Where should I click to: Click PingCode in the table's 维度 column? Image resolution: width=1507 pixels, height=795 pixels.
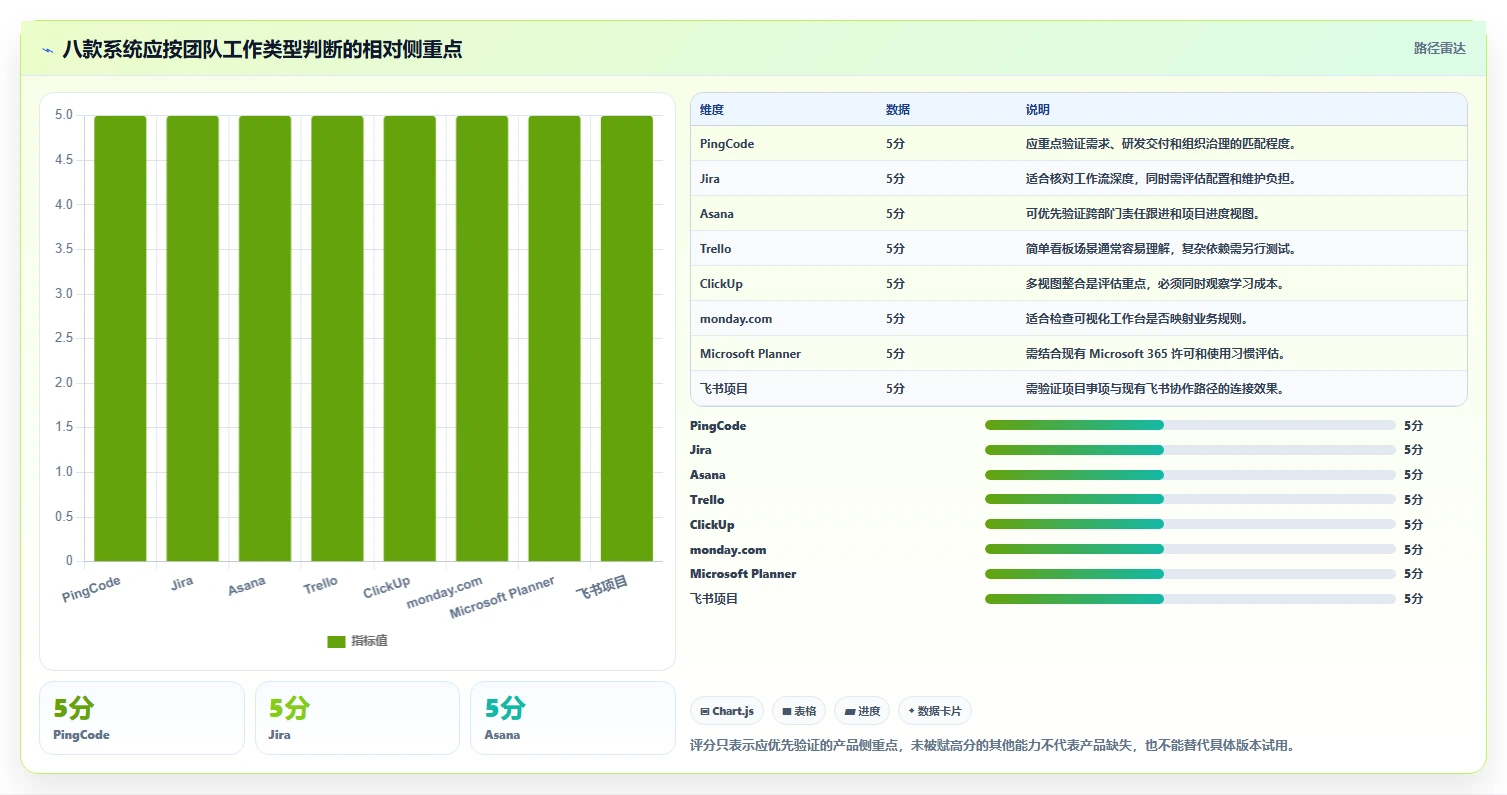click(727, 144)
